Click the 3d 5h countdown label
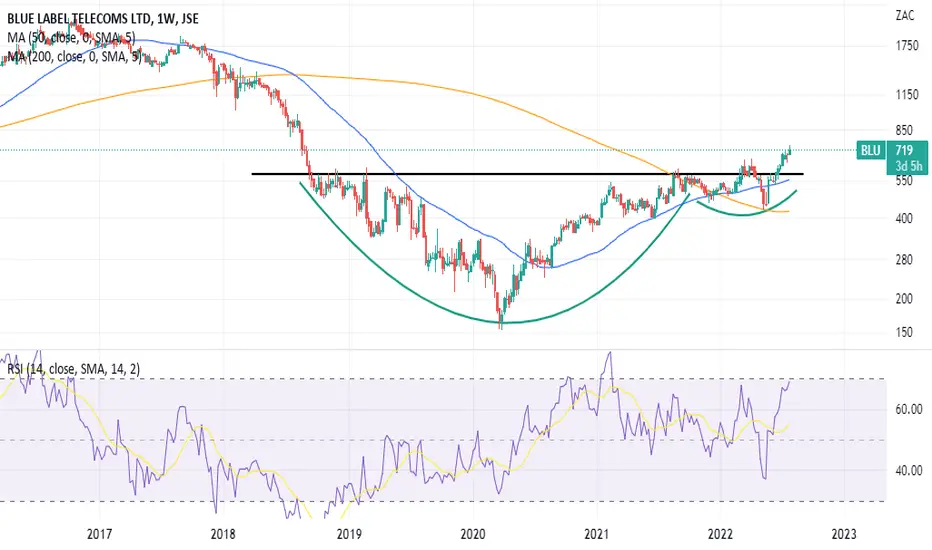 click(908, 166)
